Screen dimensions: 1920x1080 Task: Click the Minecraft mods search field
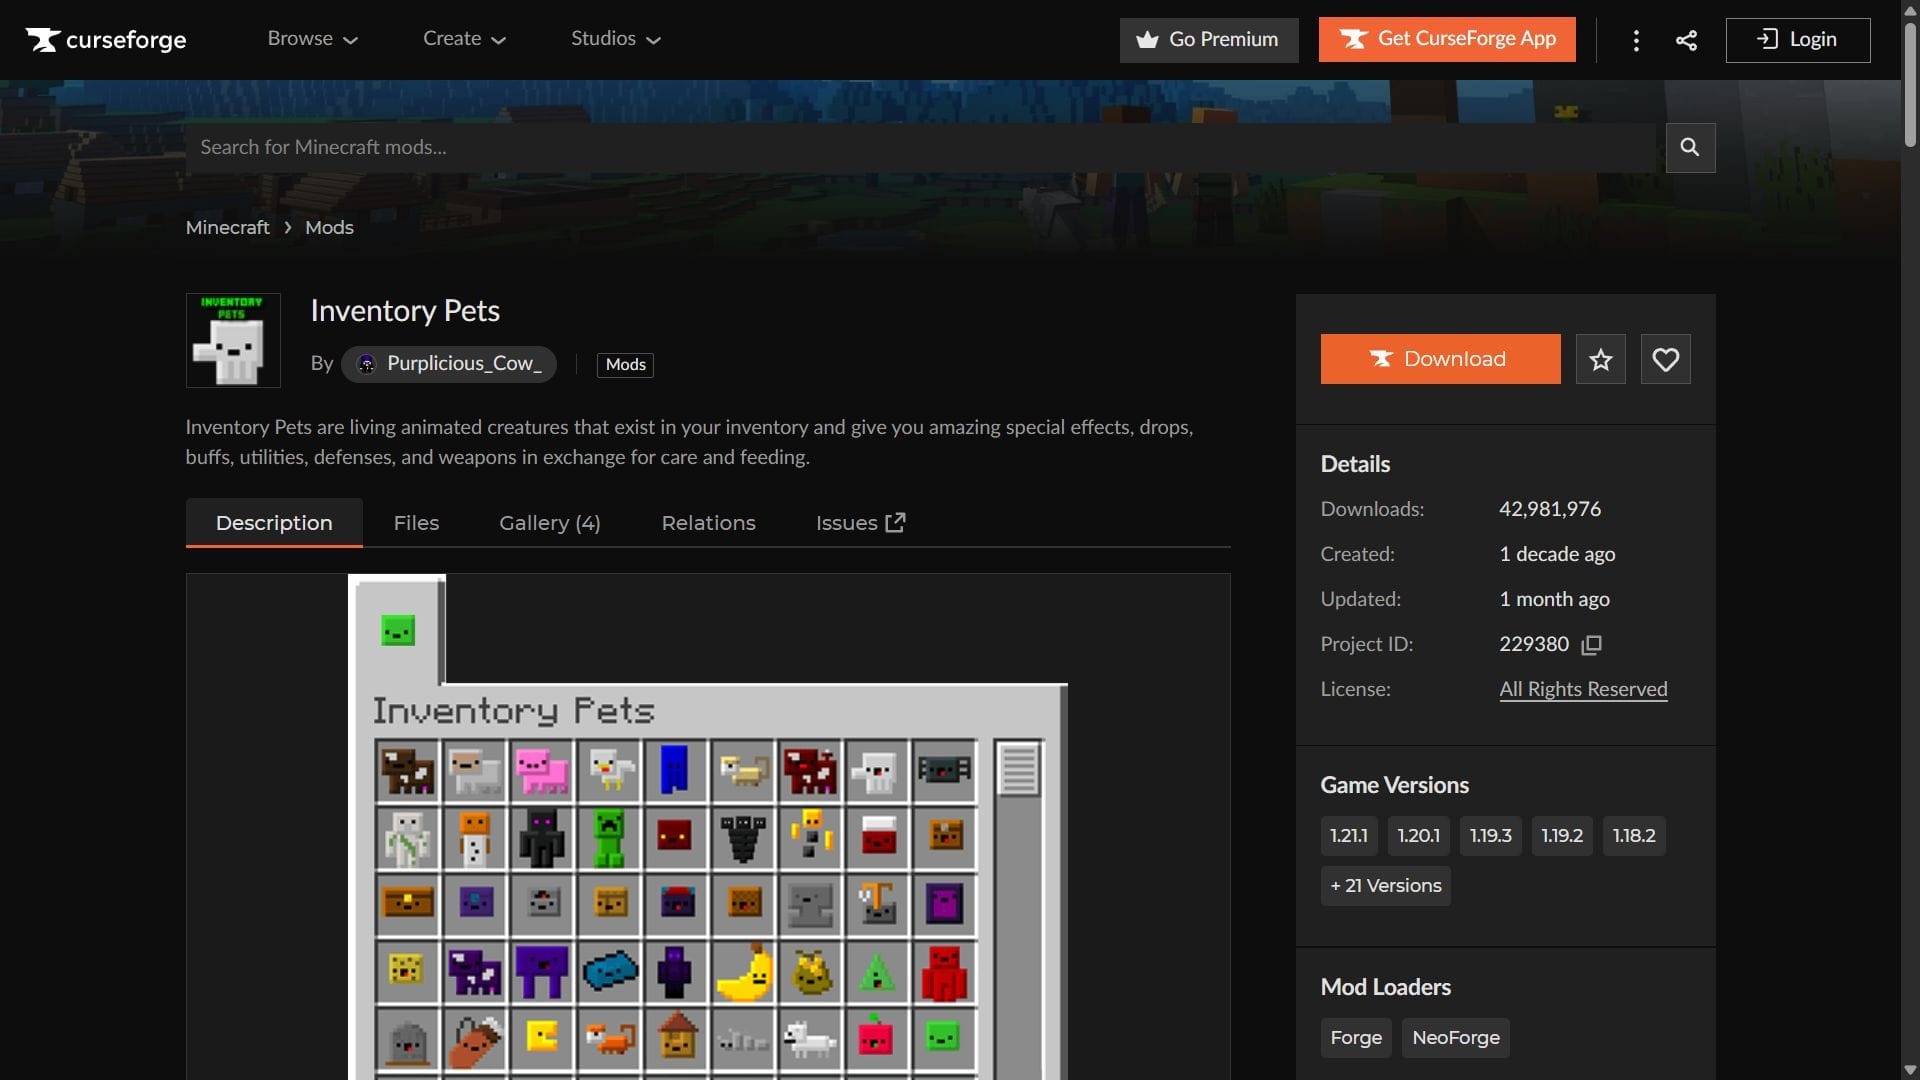[900, 147]
